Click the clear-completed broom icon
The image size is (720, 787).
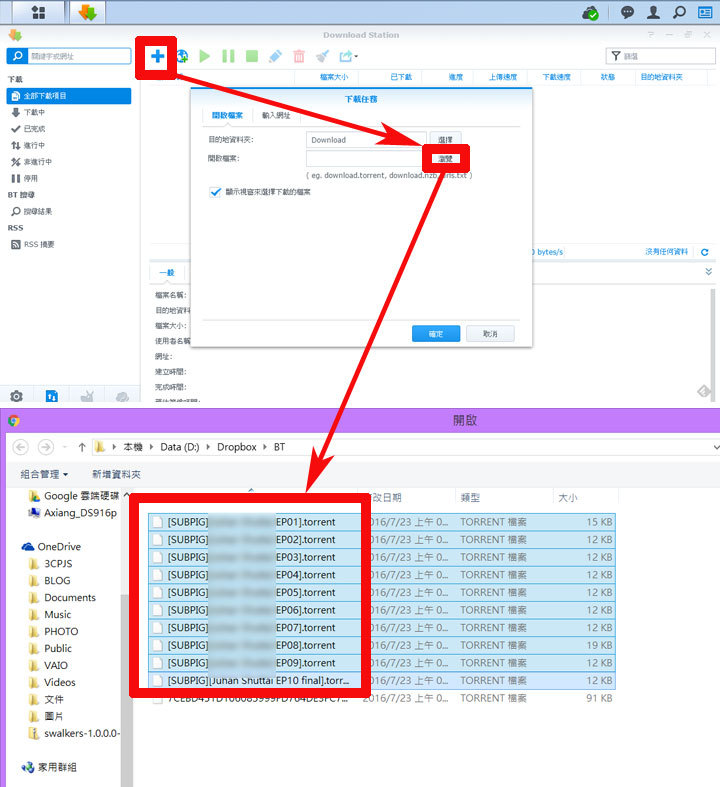click(x=323, y=56)
